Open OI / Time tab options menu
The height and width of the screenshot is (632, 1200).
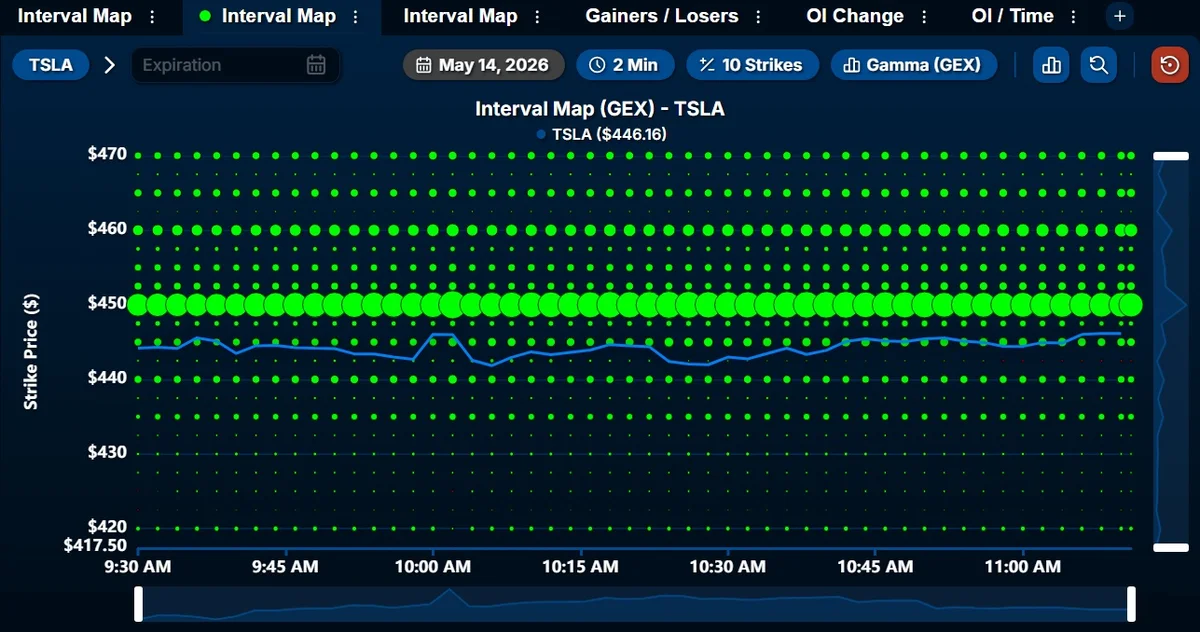[x=1074, y=17]
